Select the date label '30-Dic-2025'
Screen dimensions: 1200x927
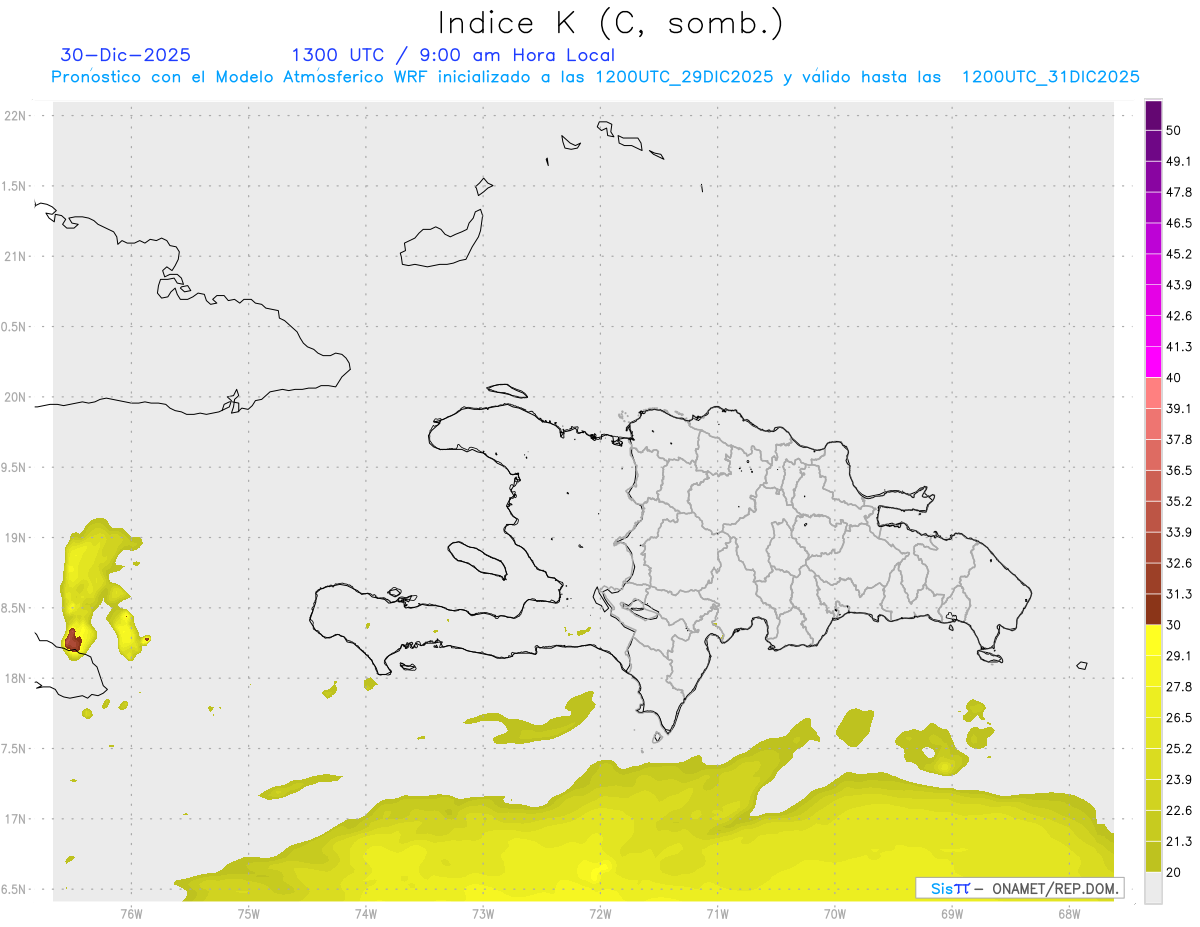click(x=125, y=55)
